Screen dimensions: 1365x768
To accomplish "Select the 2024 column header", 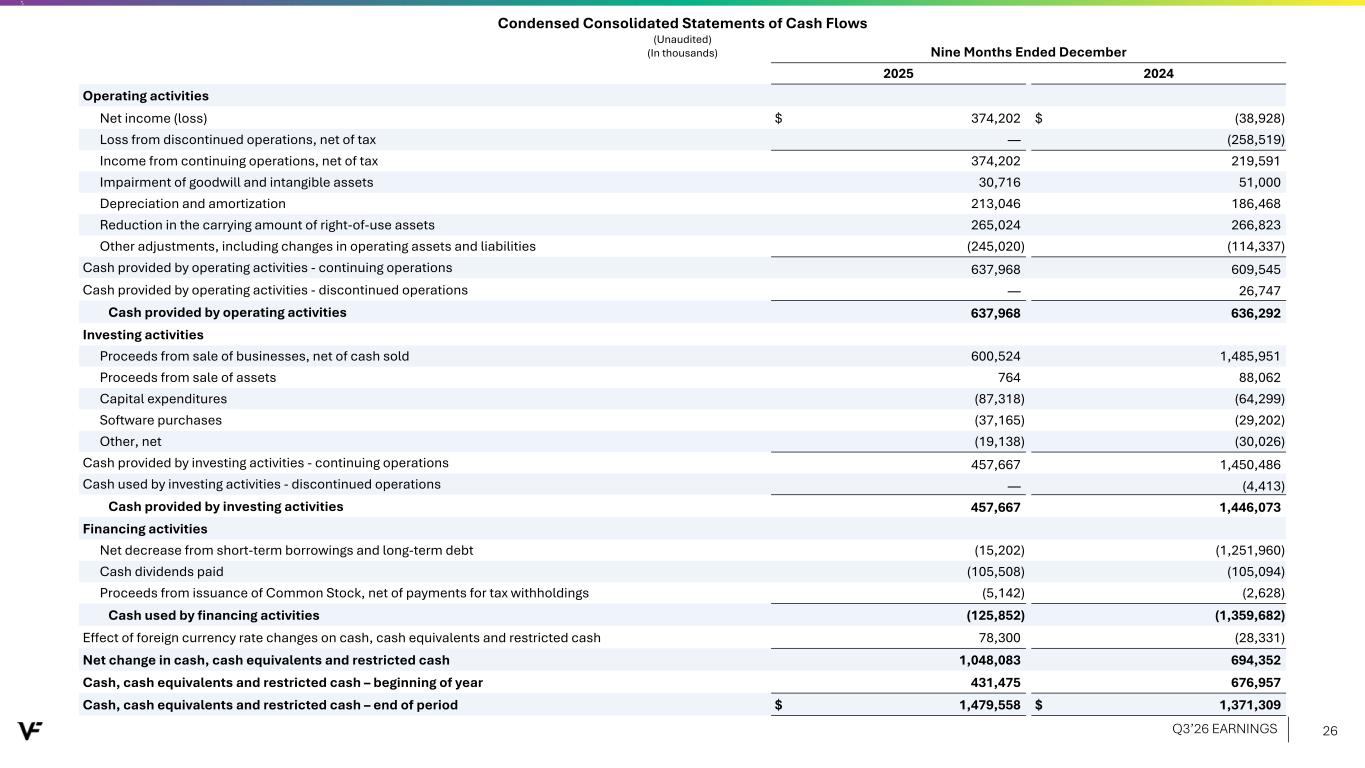I will point(1158,74).
